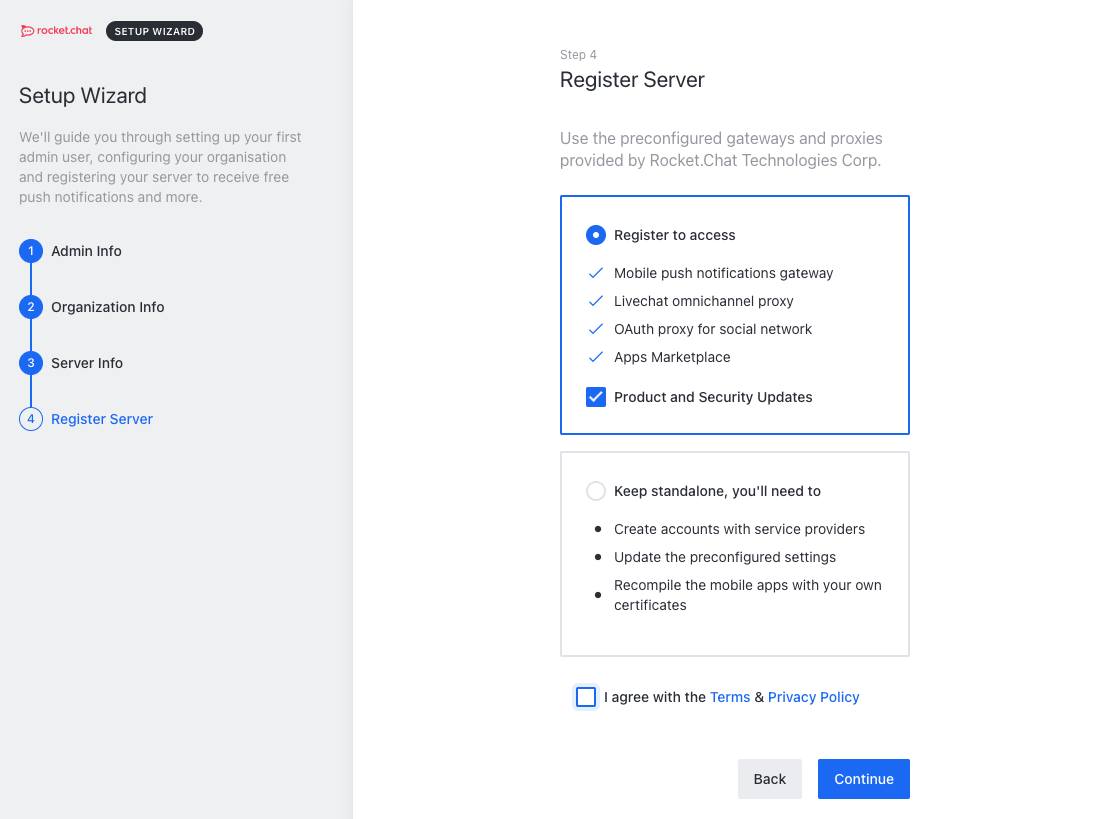1113x819 pixels.
Task: Open the Terms link
Action: coord(729,697)
